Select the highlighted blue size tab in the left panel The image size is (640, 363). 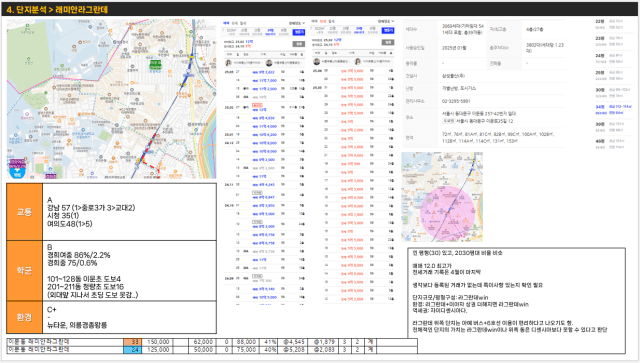click(x=270, y=32)
